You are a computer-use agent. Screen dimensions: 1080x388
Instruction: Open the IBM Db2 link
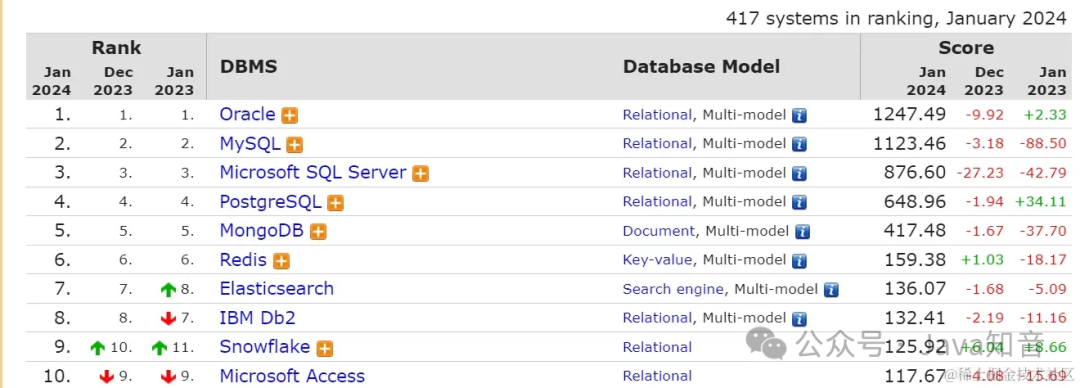(x=258, y=318)
